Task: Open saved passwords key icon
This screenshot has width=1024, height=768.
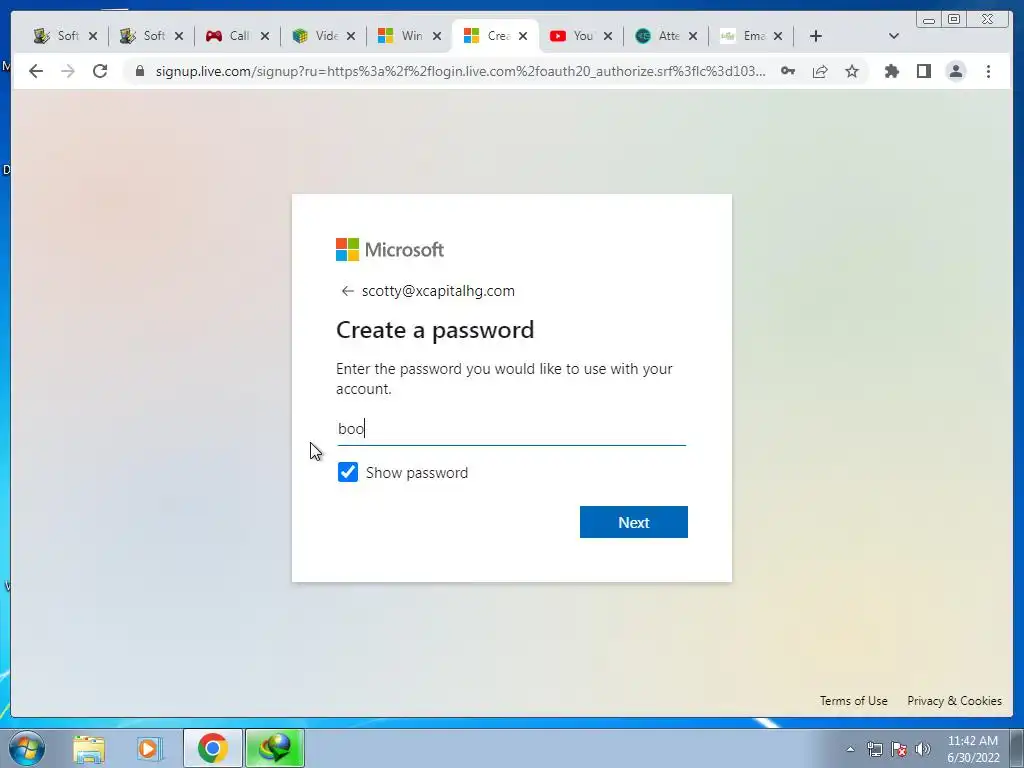Action: [788, 71]
